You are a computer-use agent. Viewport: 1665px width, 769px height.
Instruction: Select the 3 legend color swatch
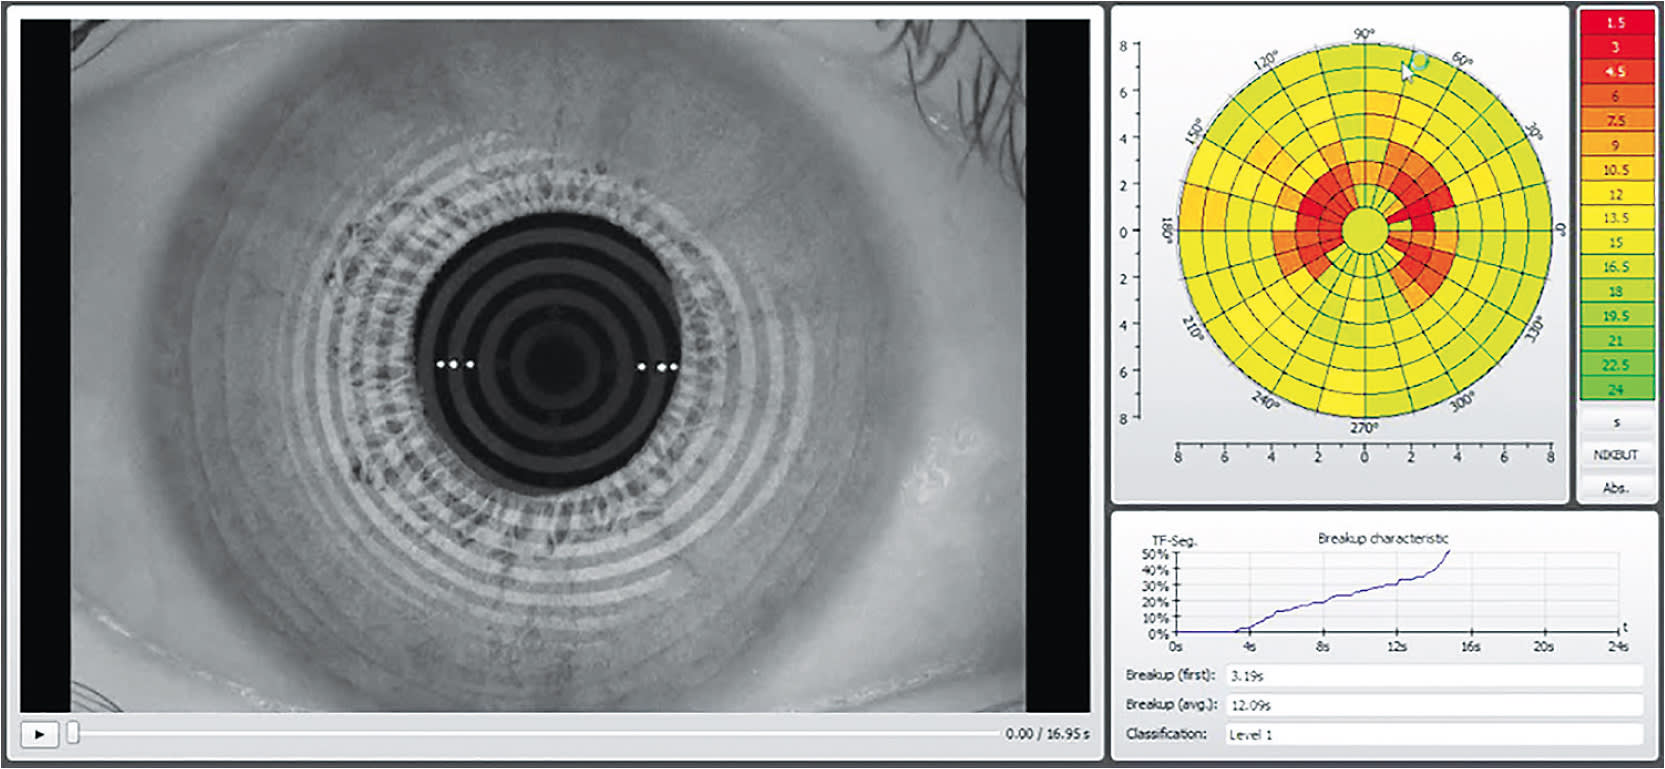(1616, 47)
